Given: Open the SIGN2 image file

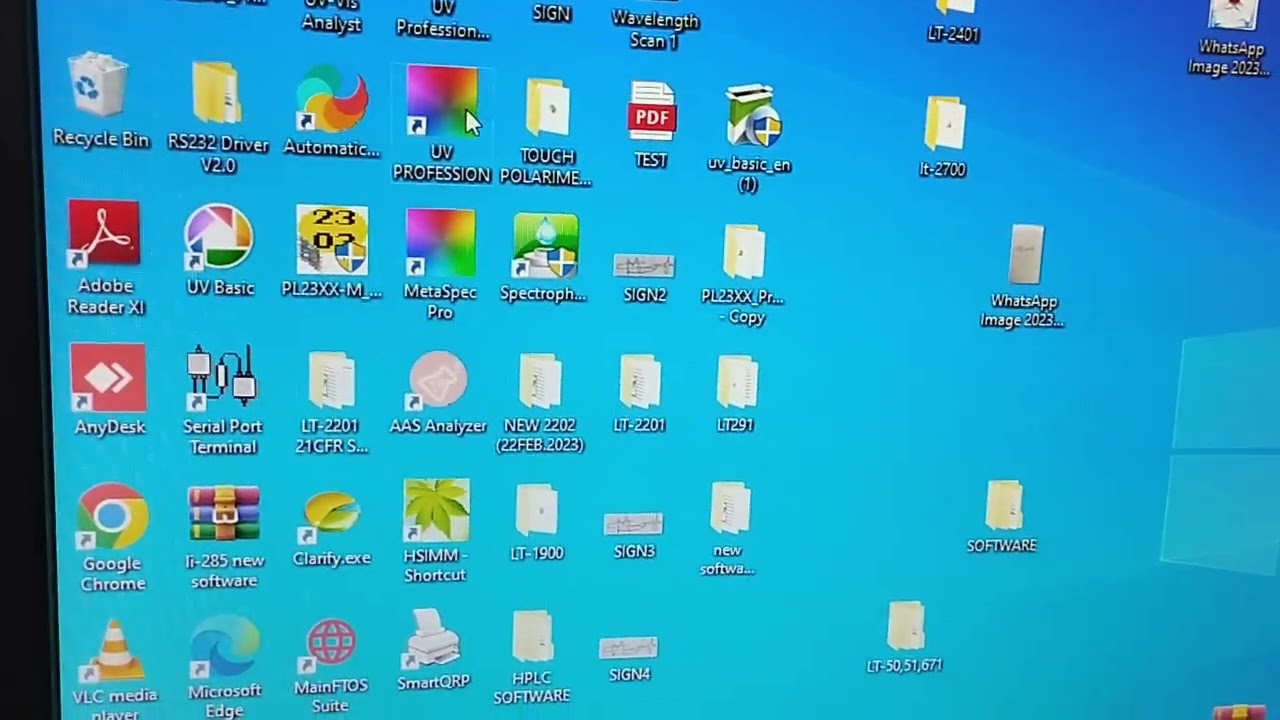Looking at the screenshot, I should [644, 266].
